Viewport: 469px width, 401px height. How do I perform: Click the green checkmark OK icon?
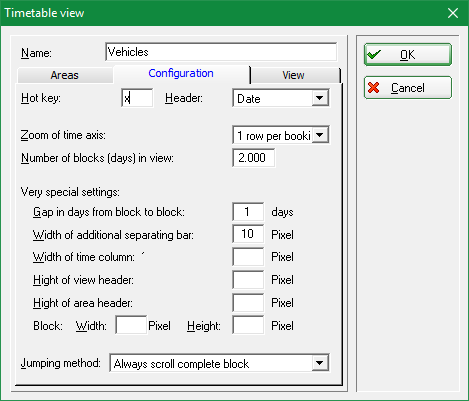pos(373,54)
